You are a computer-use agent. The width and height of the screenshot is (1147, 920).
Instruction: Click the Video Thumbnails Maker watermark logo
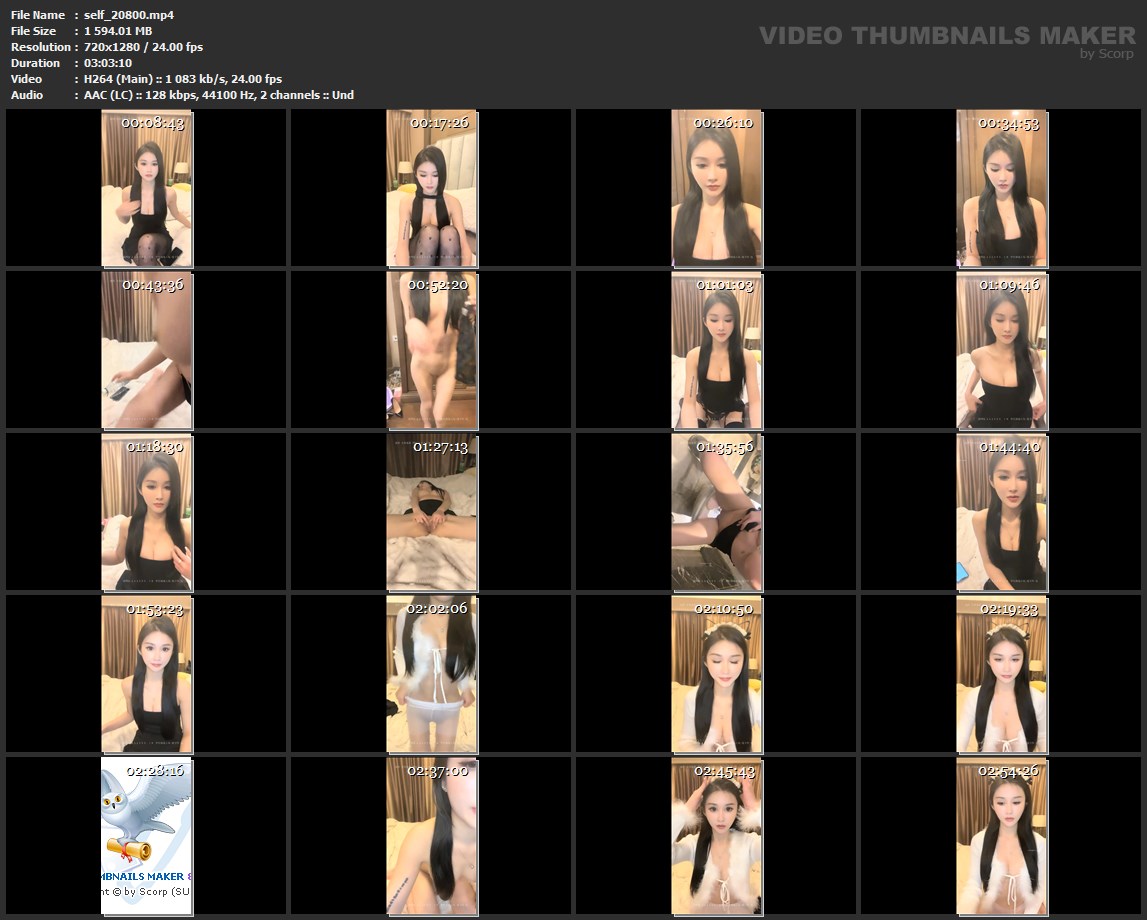(x=946, y=36)
